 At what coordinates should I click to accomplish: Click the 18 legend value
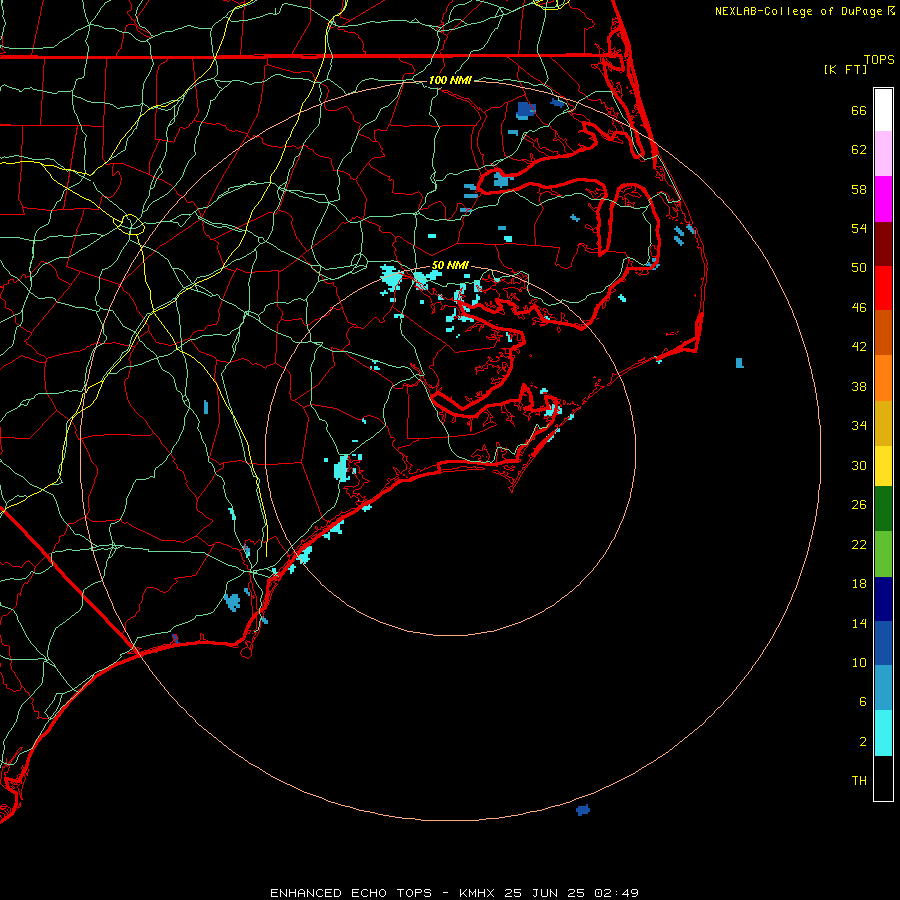(x=859, y=584)
